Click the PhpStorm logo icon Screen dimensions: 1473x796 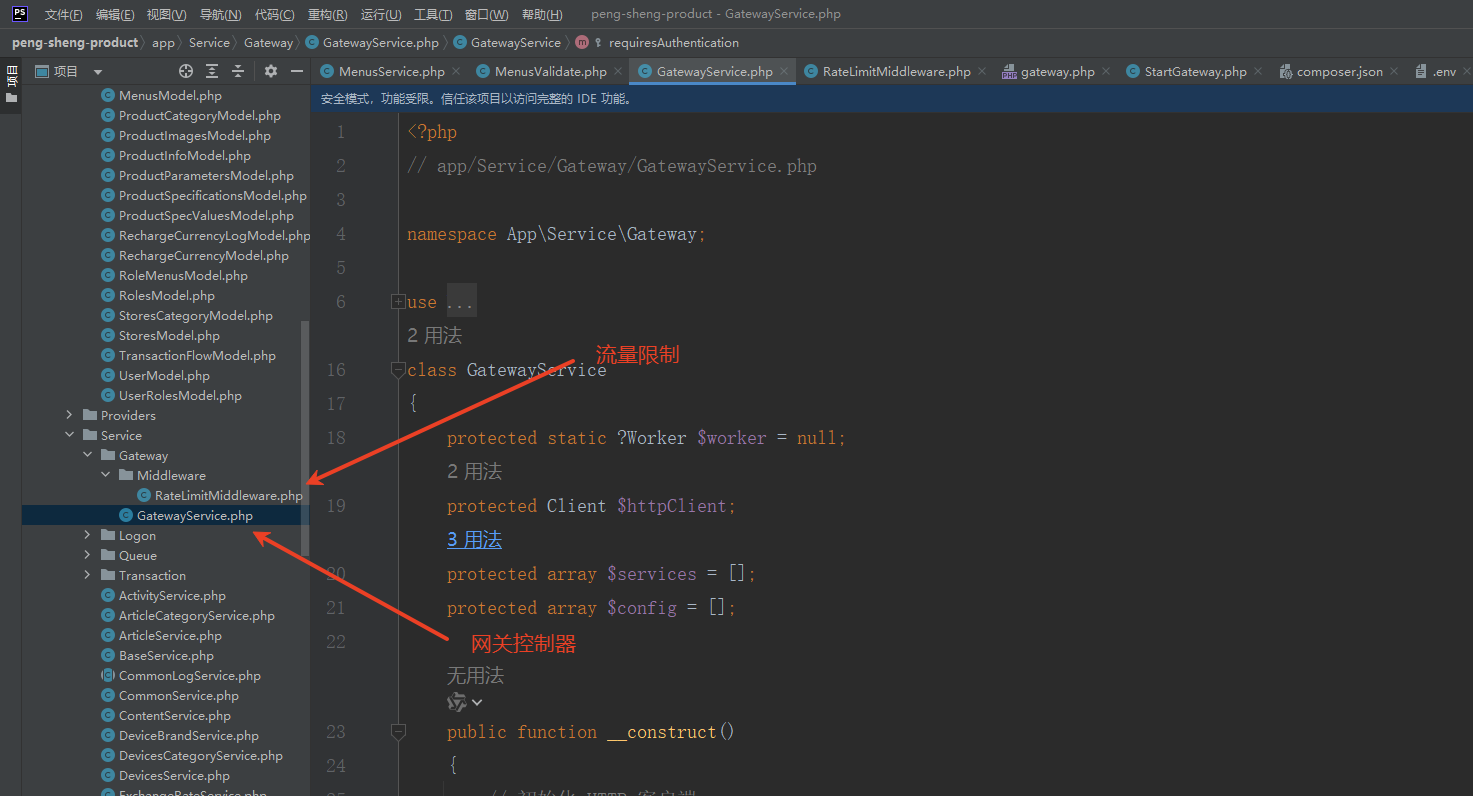19,14
